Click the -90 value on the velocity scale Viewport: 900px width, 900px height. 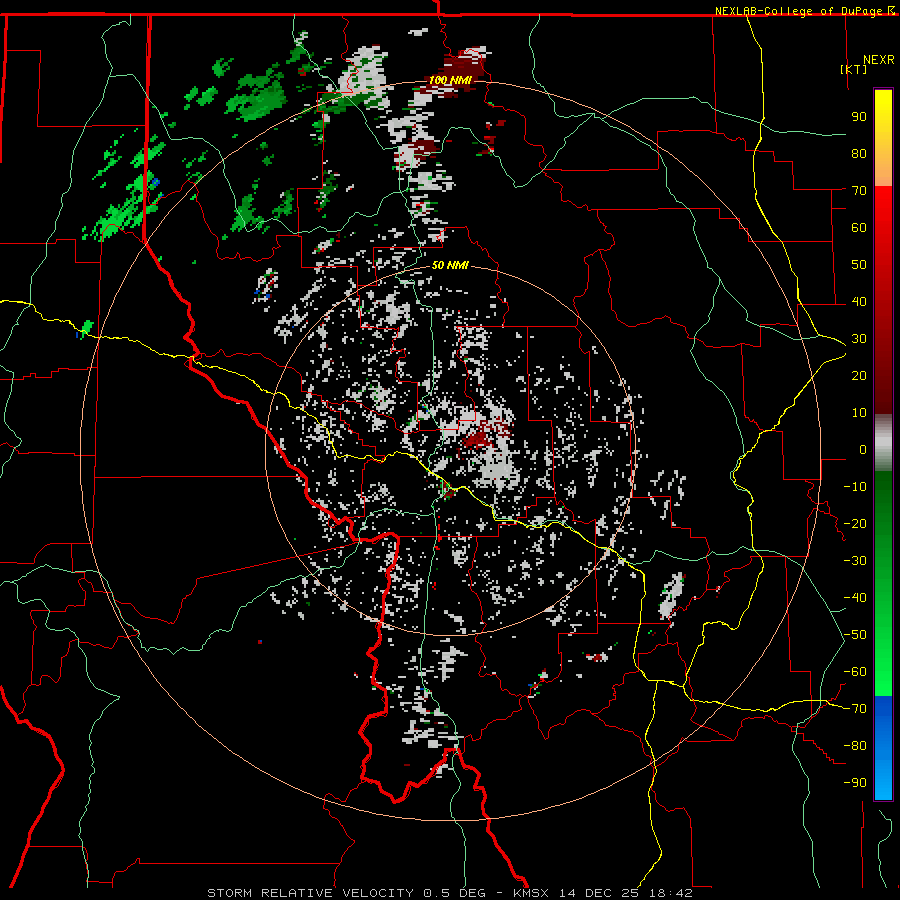coord(855,783)
